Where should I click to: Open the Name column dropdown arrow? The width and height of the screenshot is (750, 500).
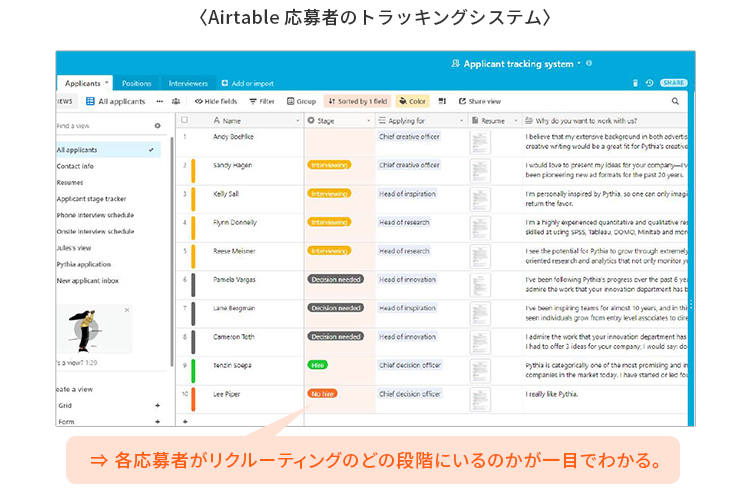[298, 121]
